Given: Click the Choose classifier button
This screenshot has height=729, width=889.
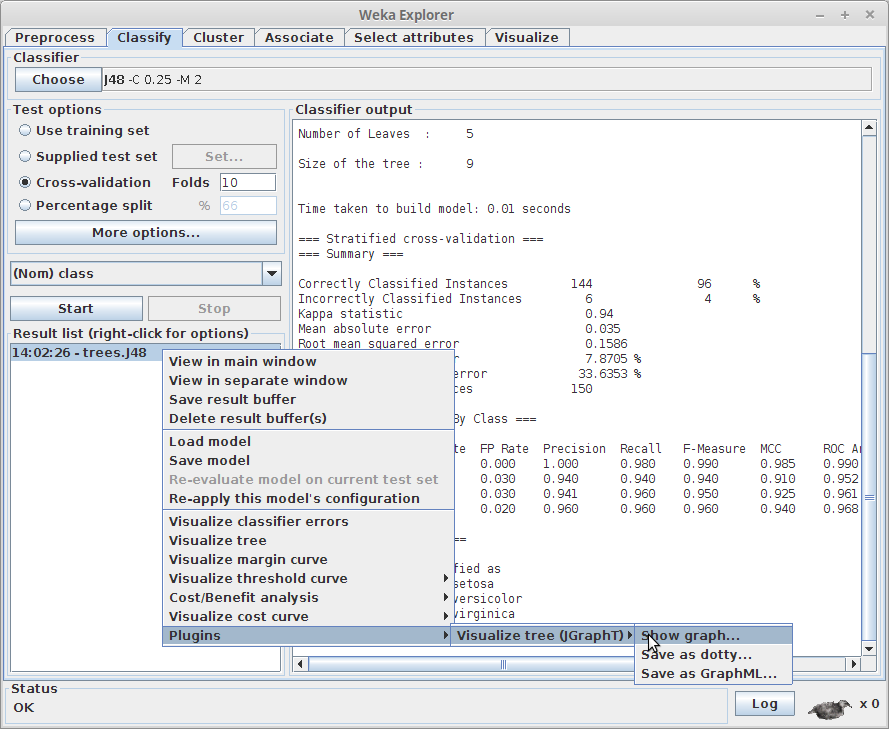Looking at the screenshot, I should coord(58,79).
